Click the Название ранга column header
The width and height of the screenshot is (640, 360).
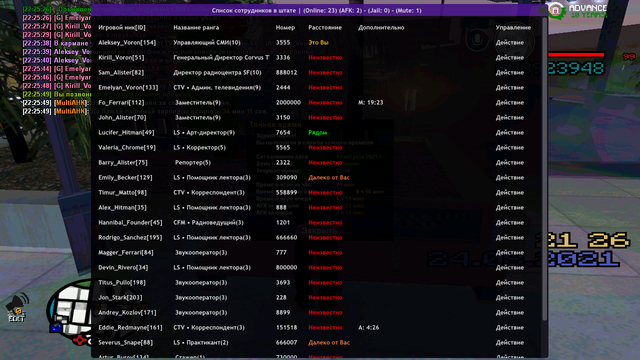(196, 28)
